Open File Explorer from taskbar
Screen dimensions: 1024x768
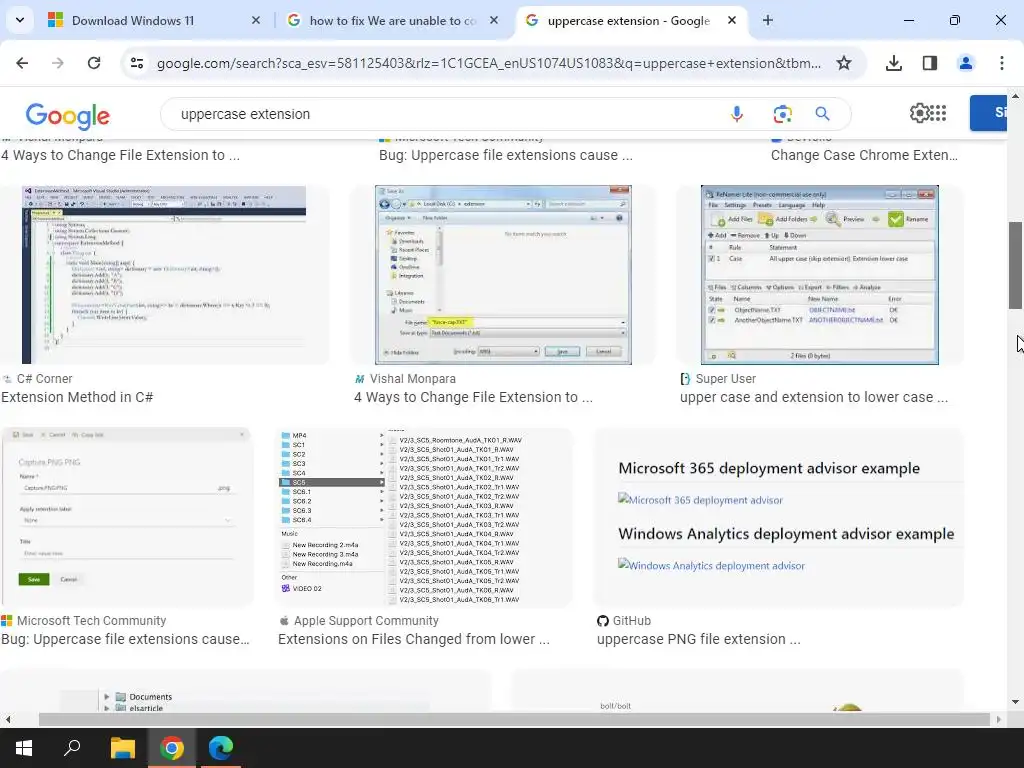[x=122, y=748]
